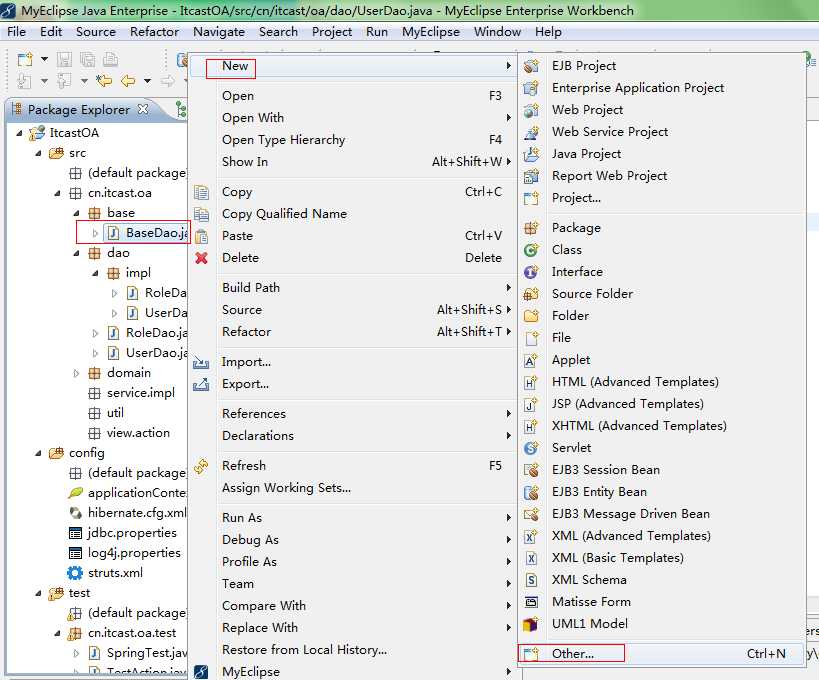Close the Package Explorer view
Image resolution: width=819 pixels, height=680 pixels.
point(143,109)
